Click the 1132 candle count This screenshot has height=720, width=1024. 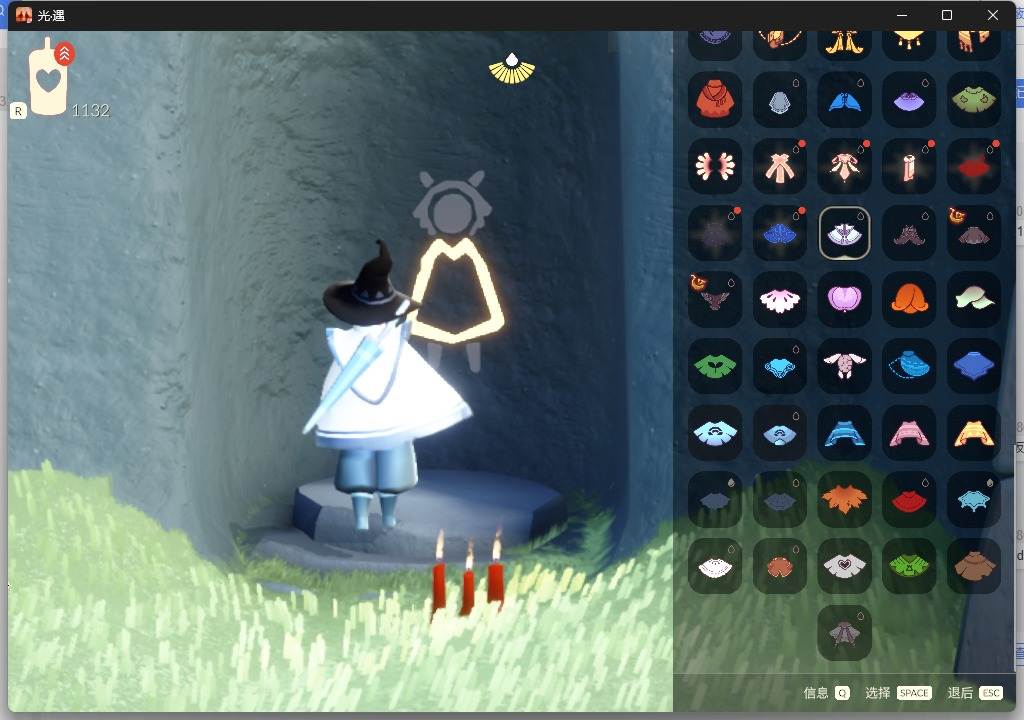[90, 110]
